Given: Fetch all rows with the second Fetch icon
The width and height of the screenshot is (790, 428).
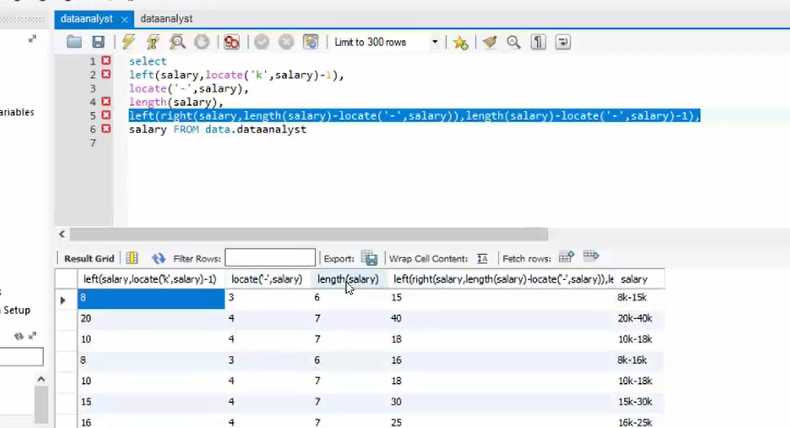Looking at the screenshot, I should [590, 256].
